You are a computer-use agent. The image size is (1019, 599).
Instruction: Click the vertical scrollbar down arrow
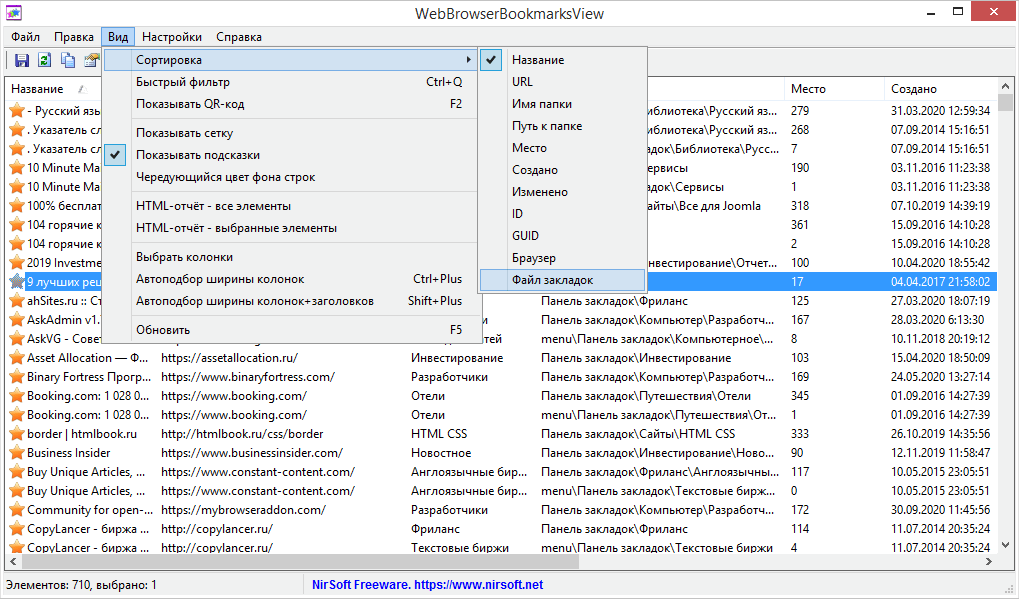point(1005,546)
